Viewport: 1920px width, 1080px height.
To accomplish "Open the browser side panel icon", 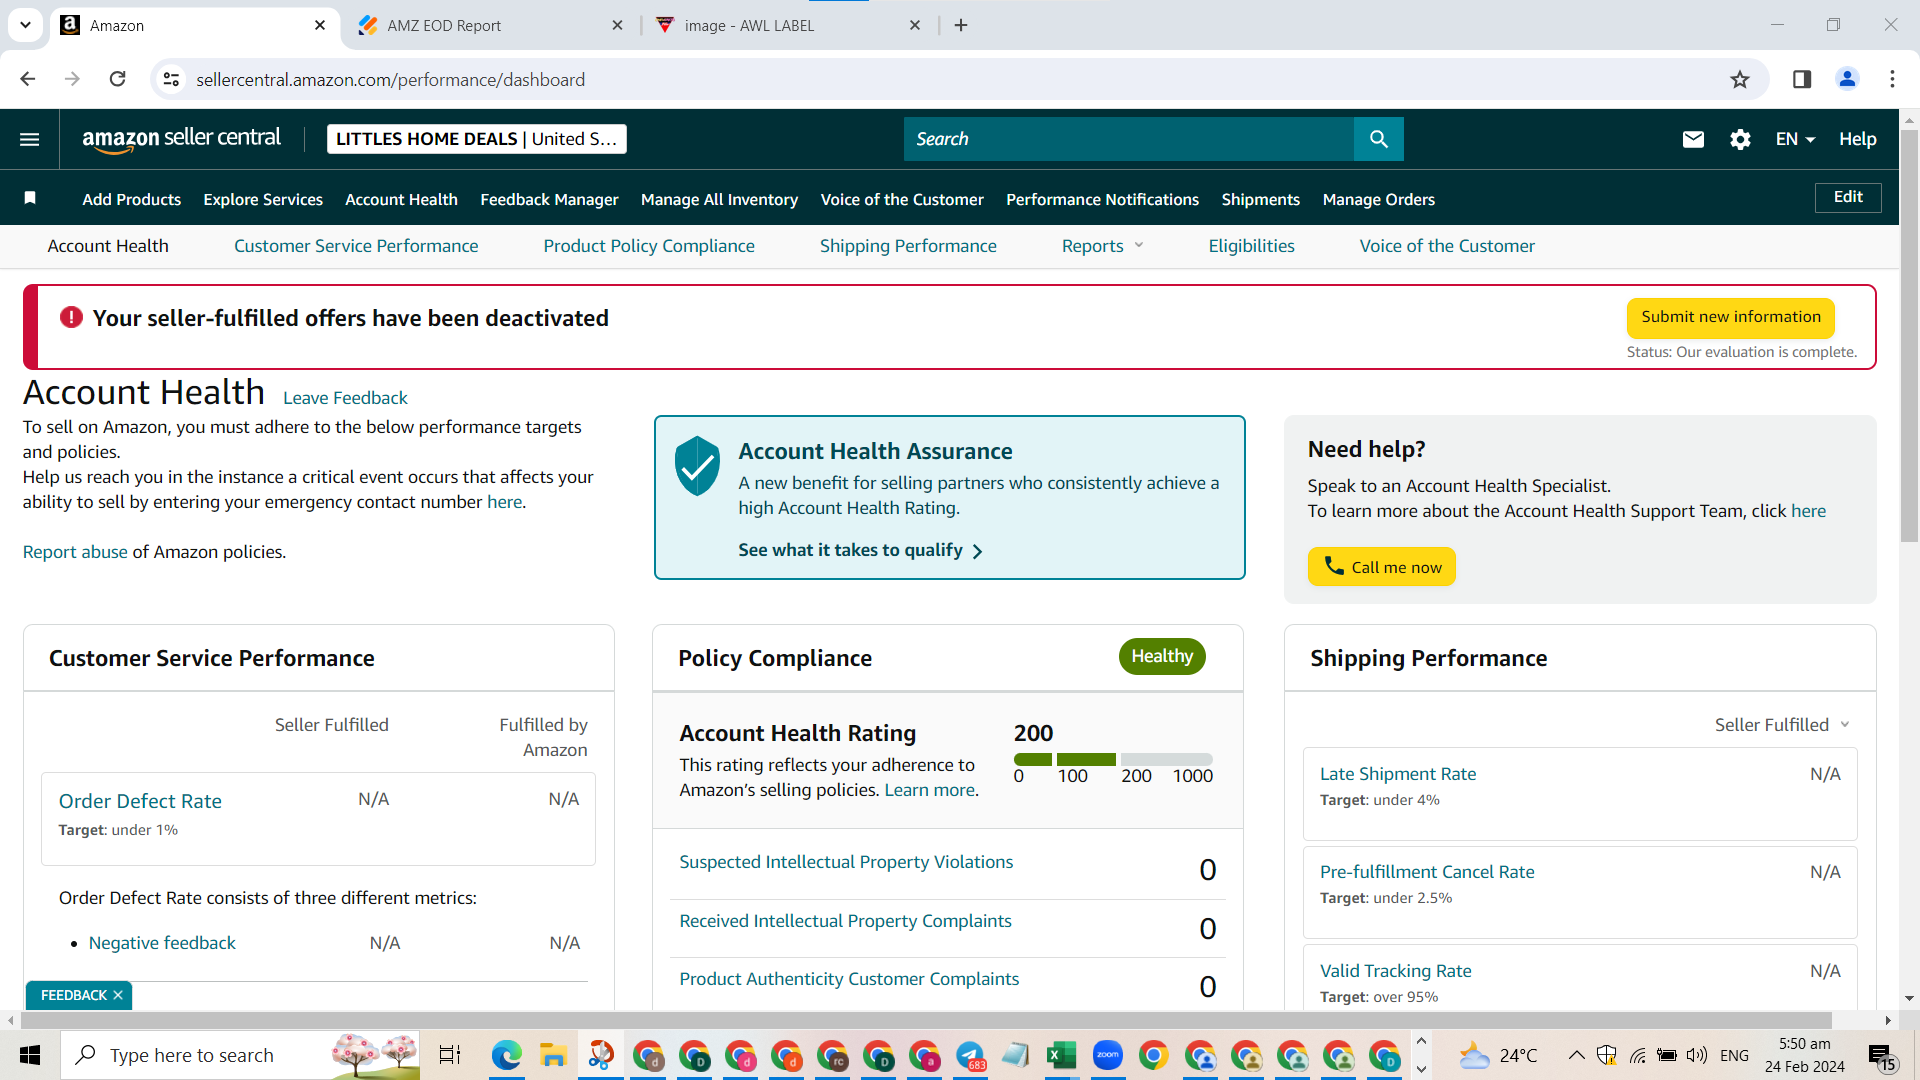I will pos(1802,79).
